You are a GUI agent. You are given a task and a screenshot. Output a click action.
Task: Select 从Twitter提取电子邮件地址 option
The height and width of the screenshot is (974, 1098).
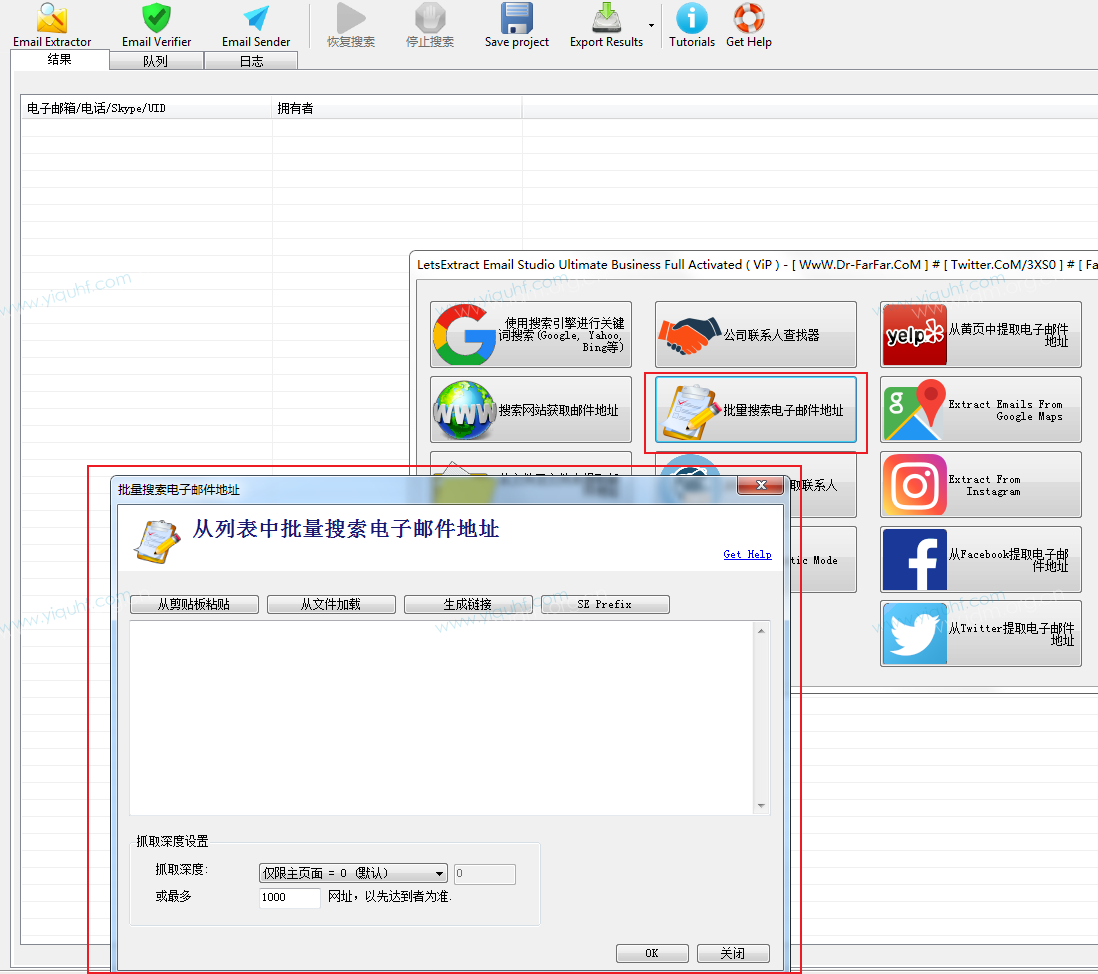click(980, 634)
